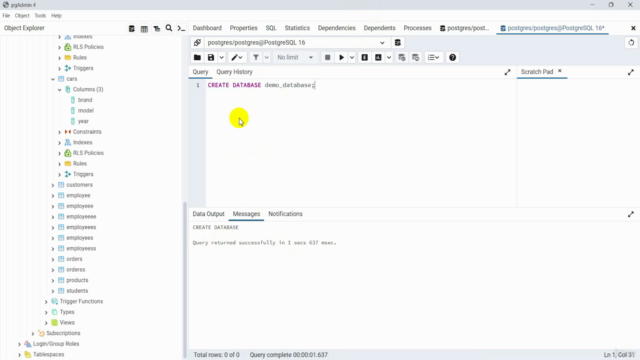Launch the PSQL tool terminal icon

[181, 29]
